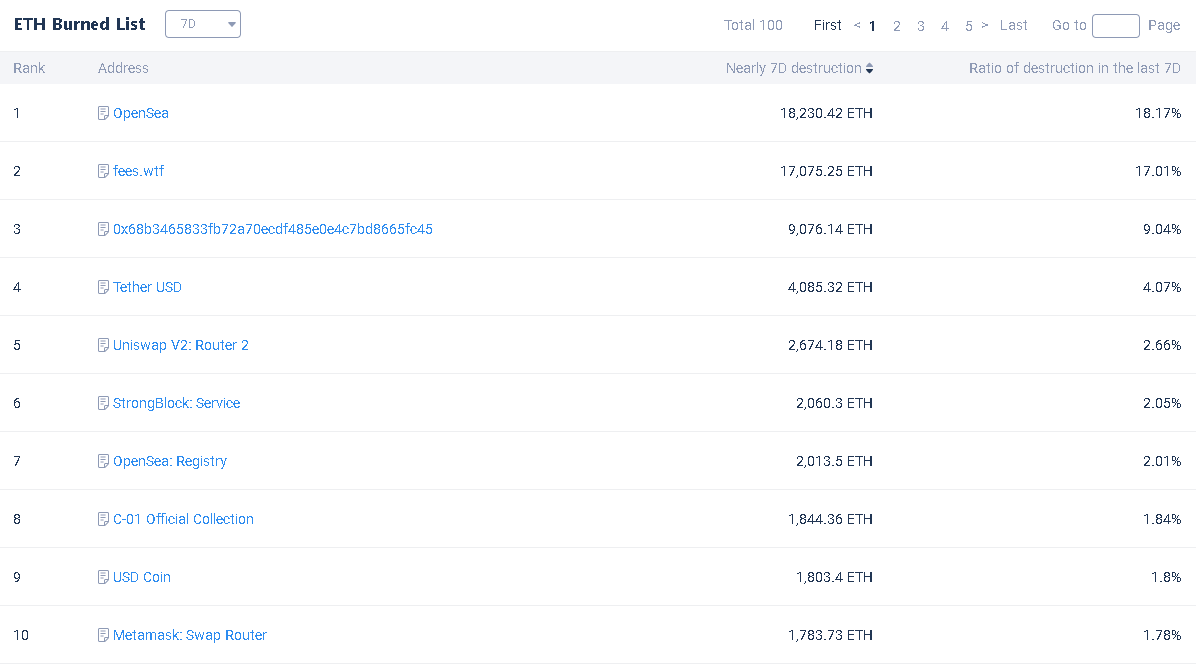Open the USD Coin address link
Viewport: 1196px width, 666px height.
click(142, 577)
